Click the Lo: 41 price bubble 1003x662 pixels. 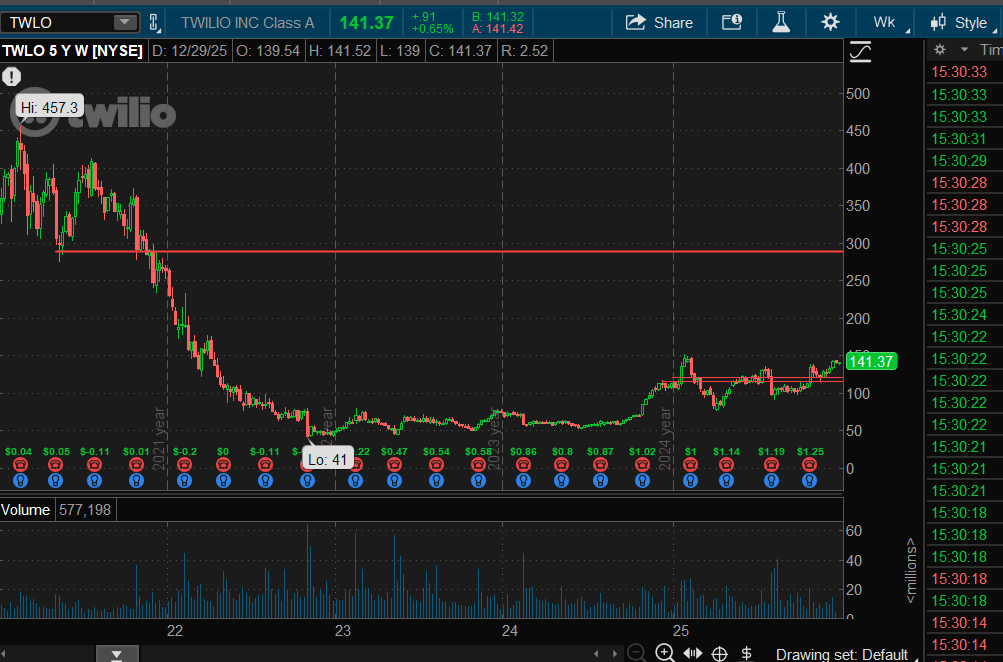click(328, 459)
